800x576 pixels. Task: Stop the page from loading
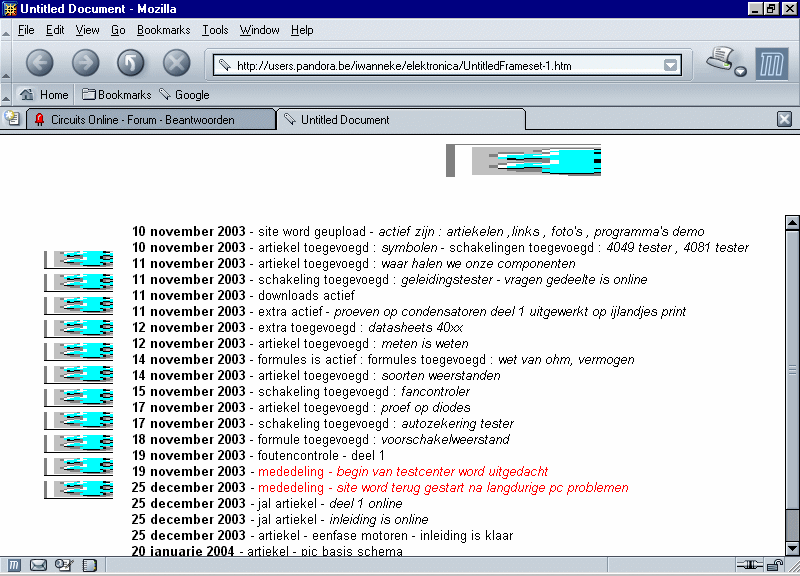pyautogui.click(x=177, y=63)
